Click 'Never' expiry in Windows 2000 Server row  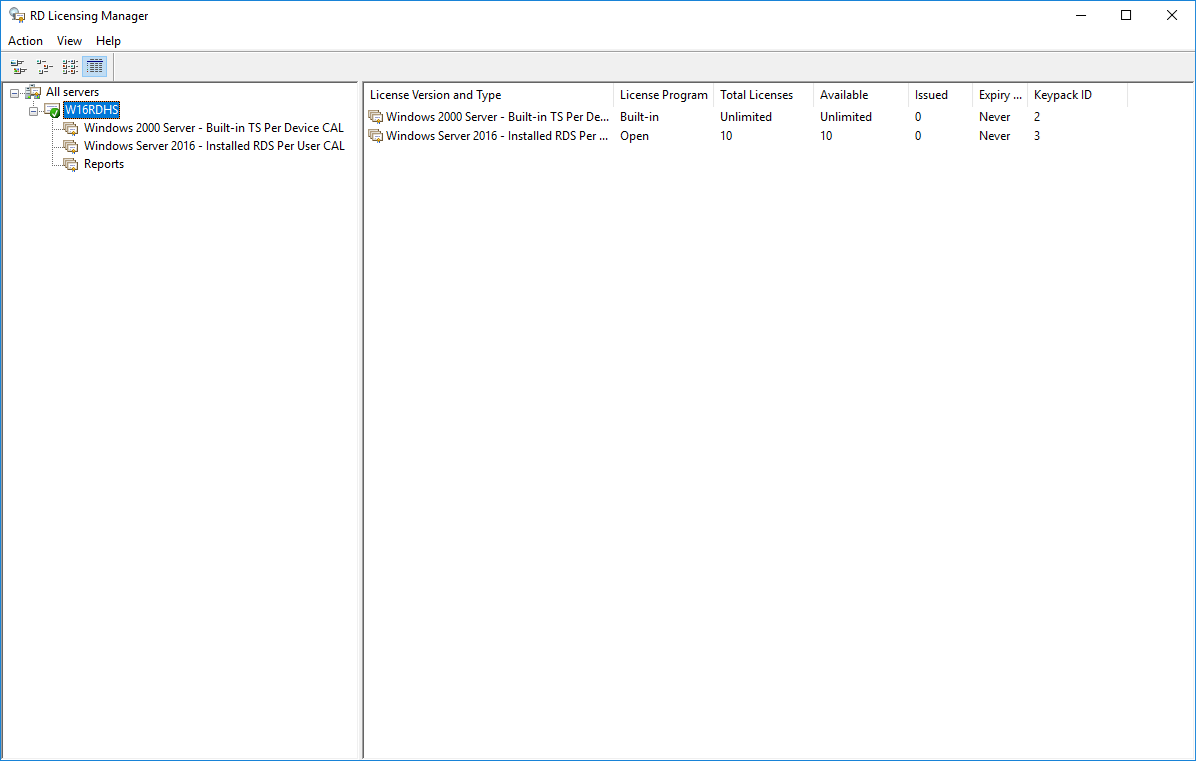(995, 117)
